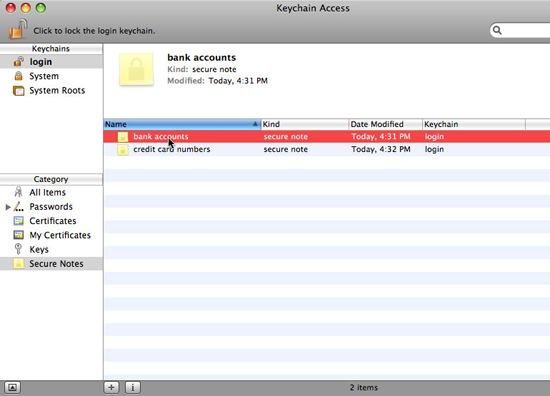Screen dimensions: 550x396
Task: Click the Certificates category icon
Action: tap(19, 221)
